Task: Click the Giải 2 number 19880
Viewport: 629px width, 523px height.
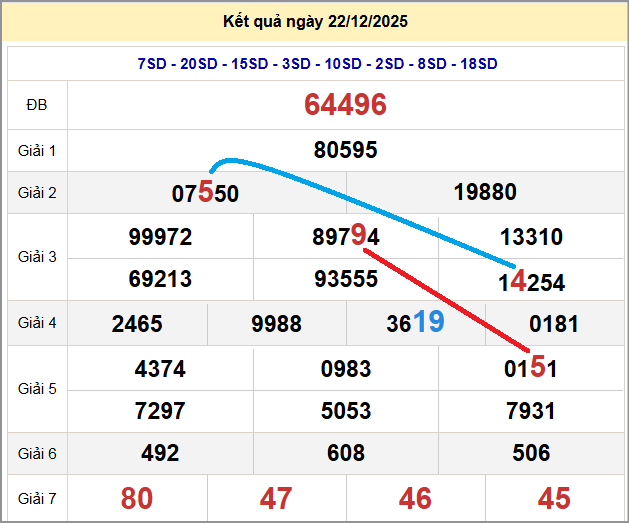Action: (x=485, y=192)
